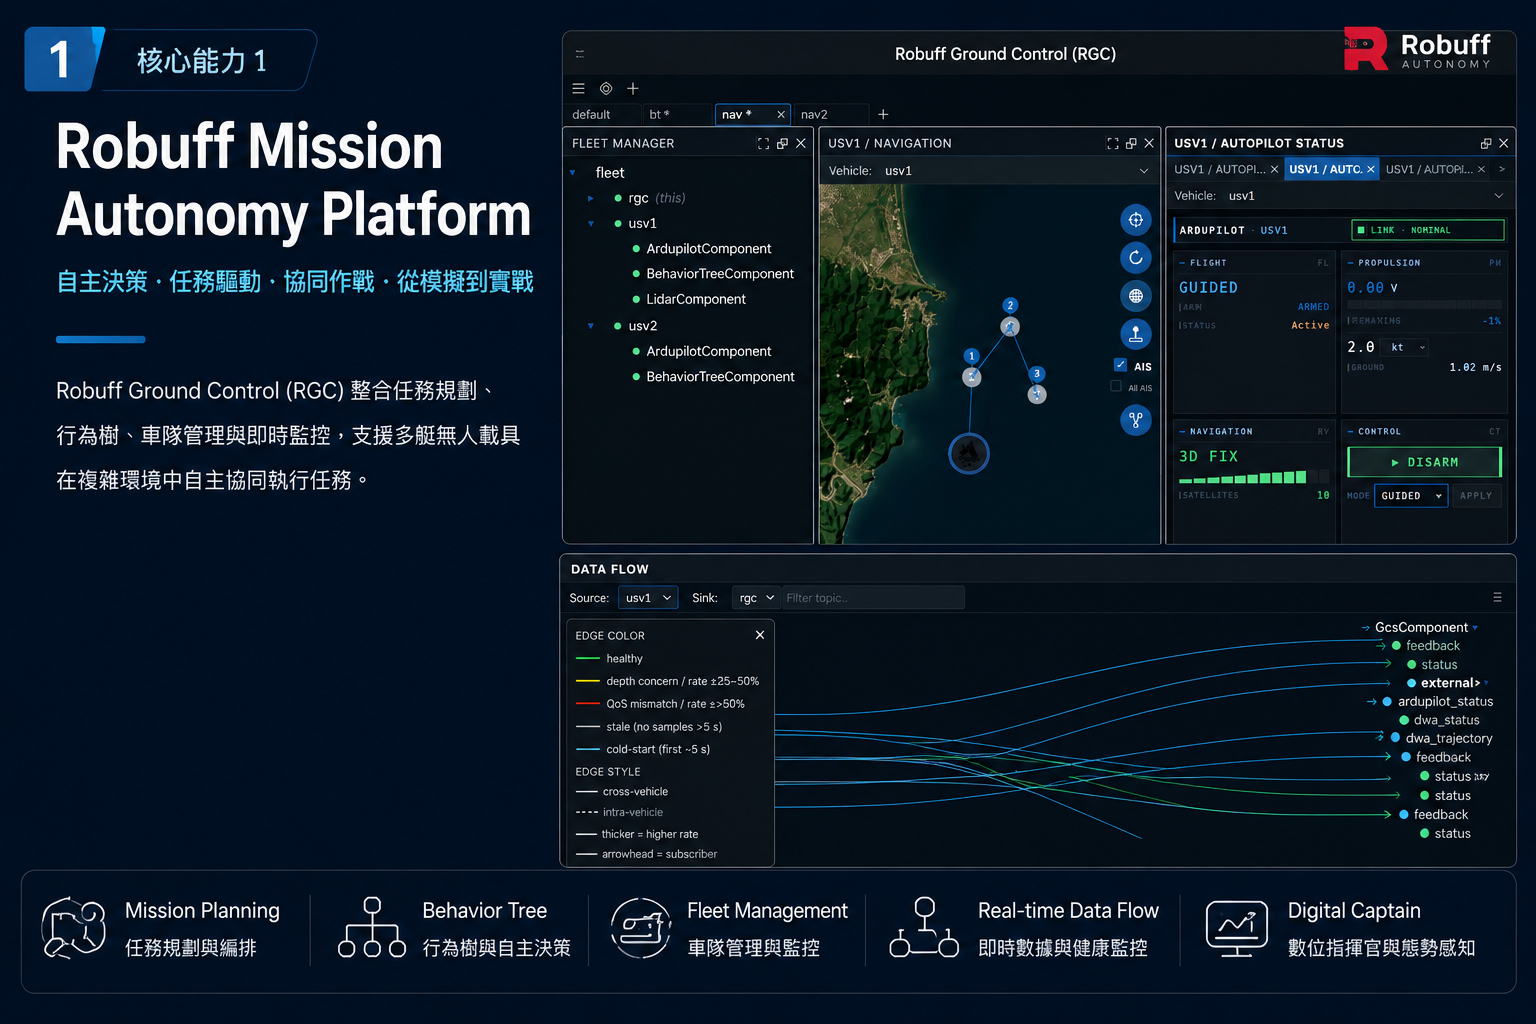Click the Filter topic input field

[873, 598]
